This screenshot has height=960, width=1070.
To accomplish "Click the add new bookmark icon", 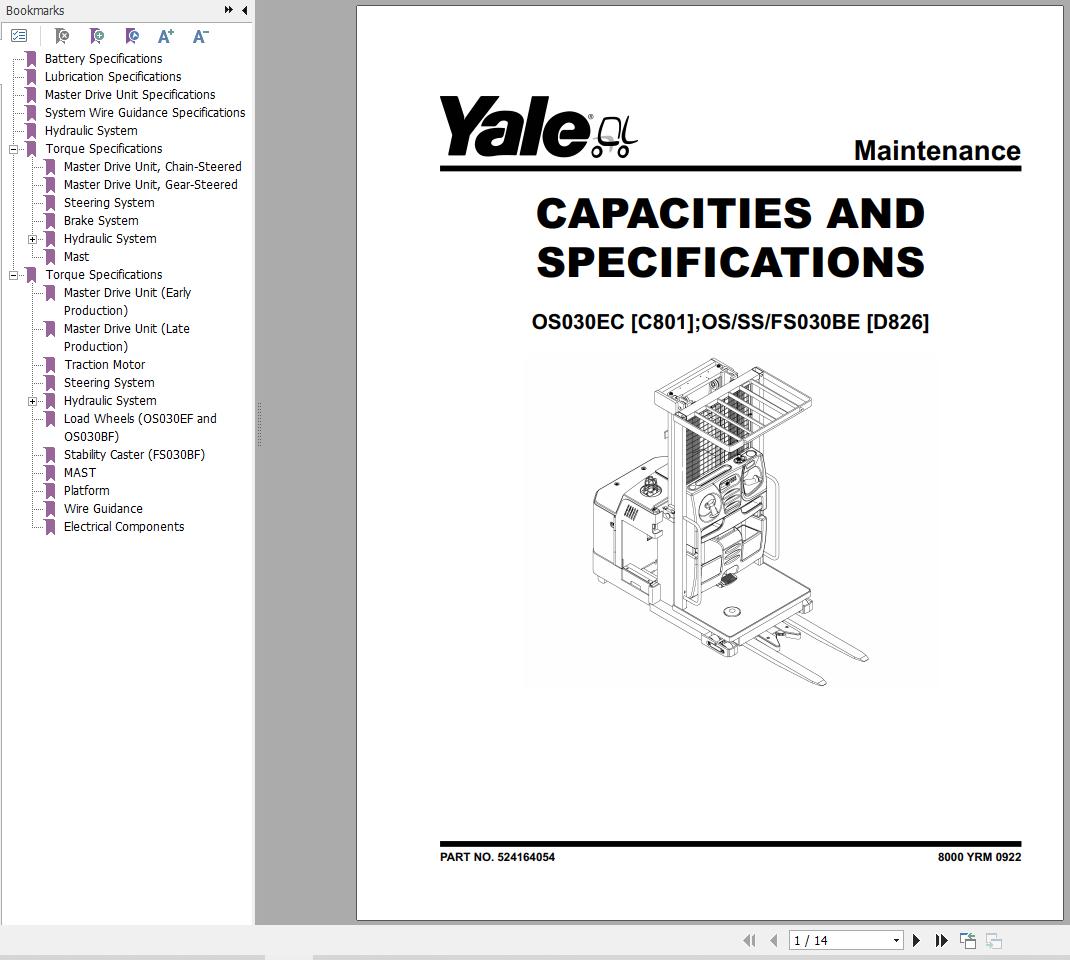I will [97, 35].
